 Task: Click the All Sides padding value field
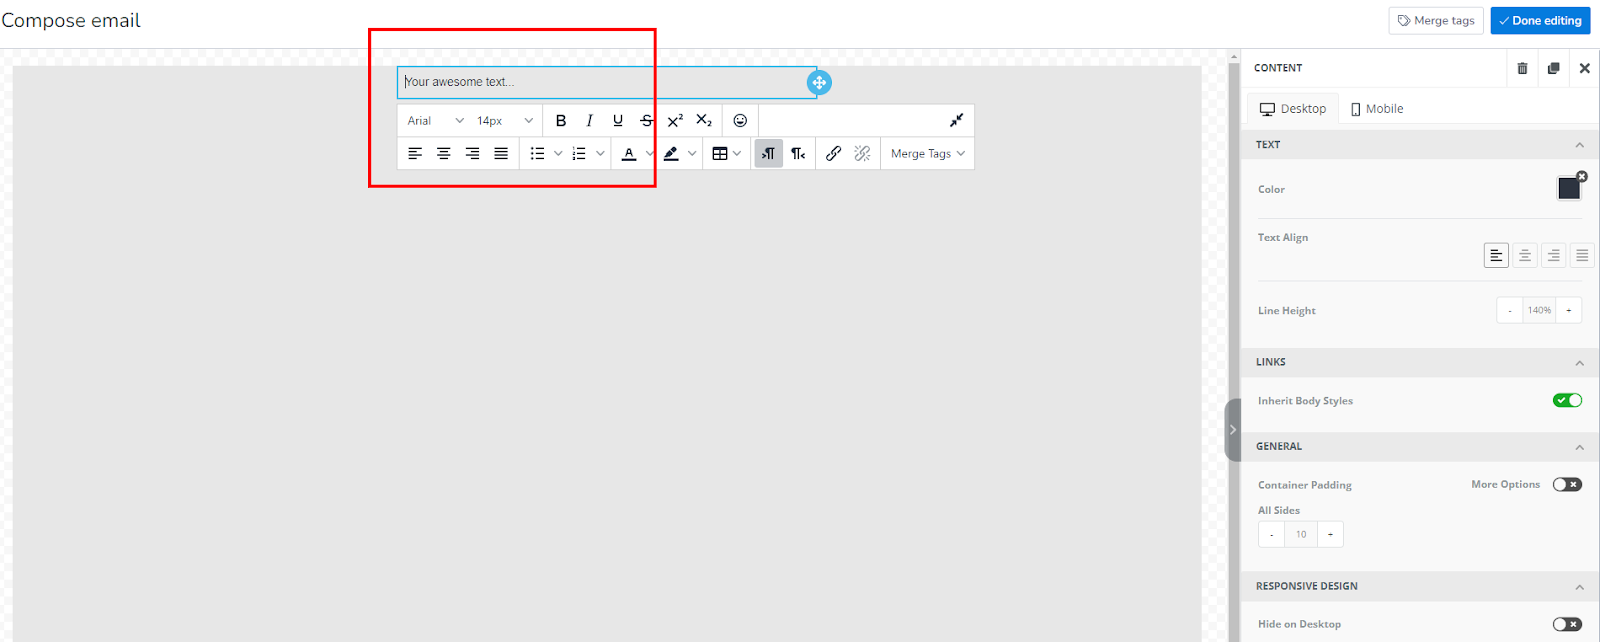[x=1301, y=534]
